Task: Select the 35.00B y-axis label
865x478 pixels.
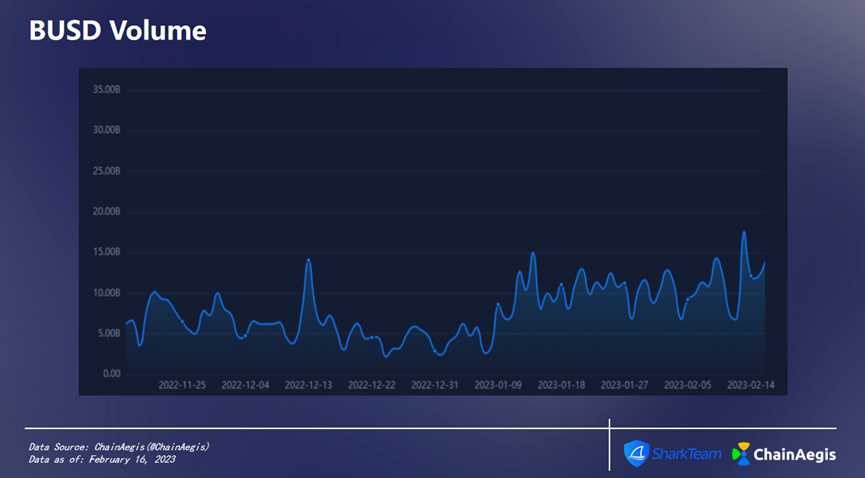Action: tap(106, 90)
